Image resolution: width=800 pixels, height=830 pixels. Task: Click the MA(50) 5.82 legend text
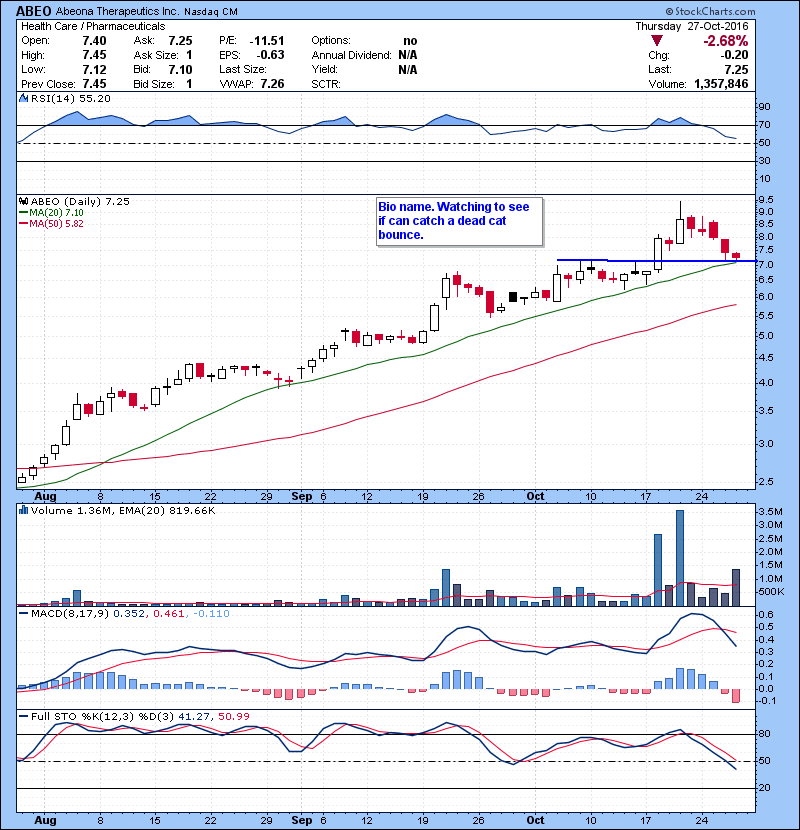56,223
